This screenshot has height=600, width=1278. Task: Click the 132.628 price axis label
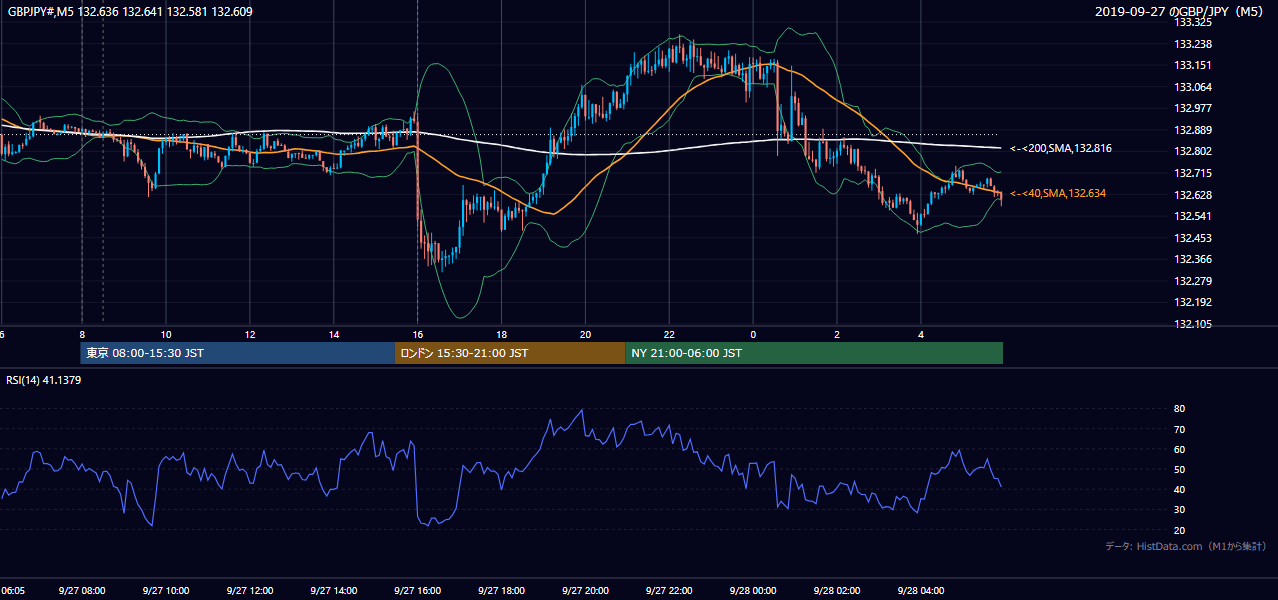[x=1193, y=195]
